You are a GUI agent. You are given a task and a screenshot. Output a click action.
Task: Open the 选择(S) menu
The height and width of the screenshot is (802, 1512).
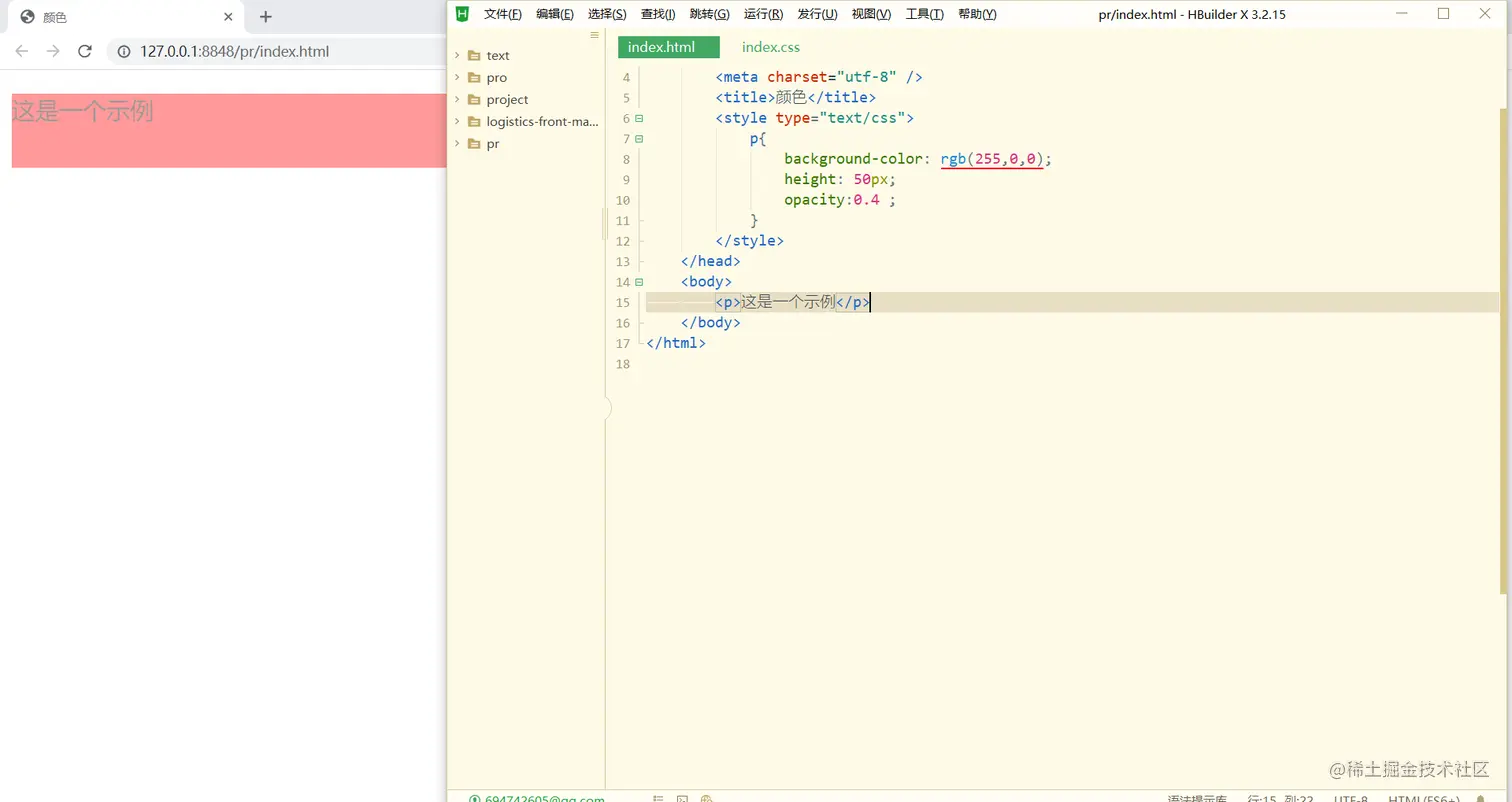click(x=607, y=14)
